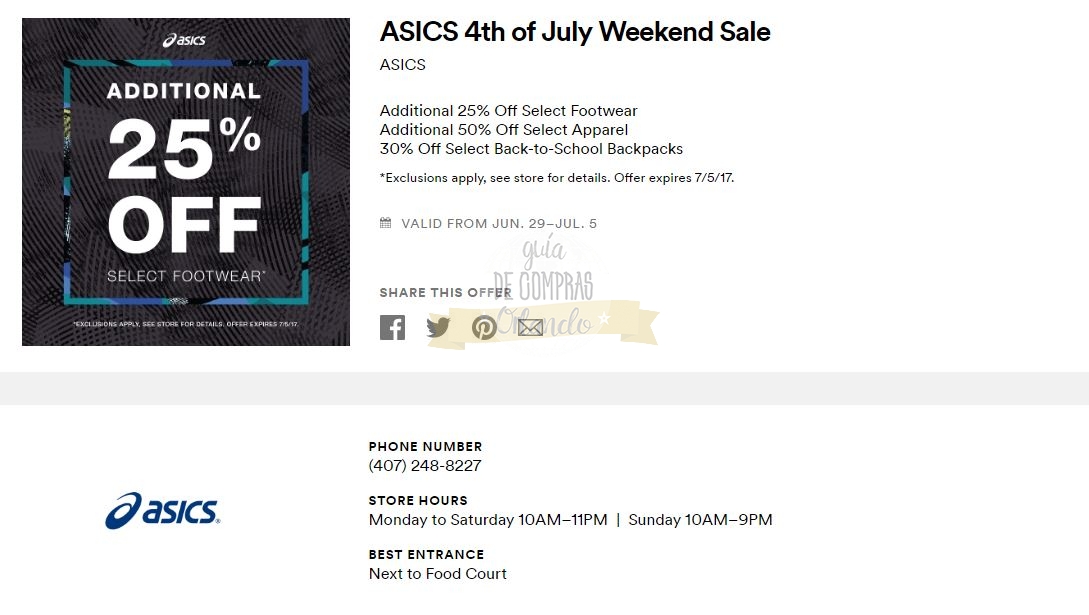Click the Monday to Saturday 10AM–11PM hours

488,520
